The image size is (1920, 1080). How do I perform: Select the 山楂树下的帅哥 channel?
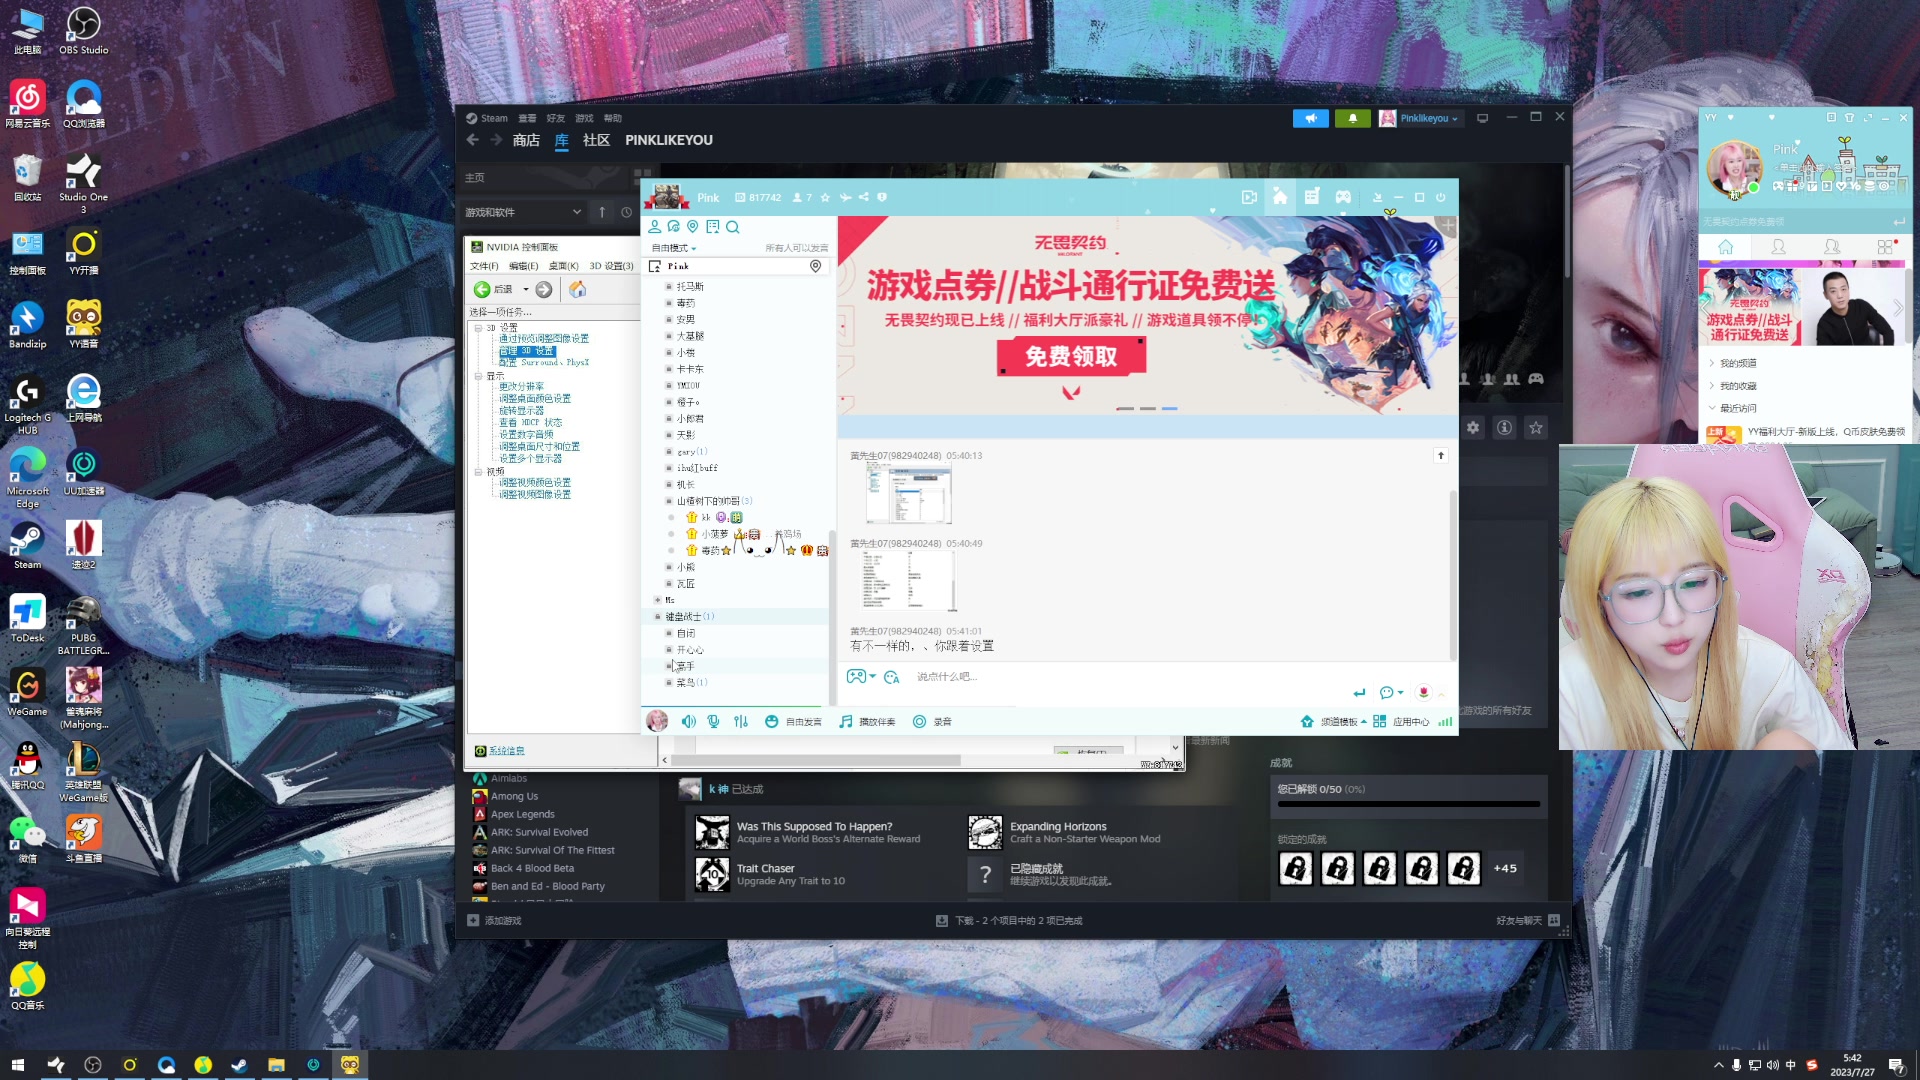[x=708, y=501]
